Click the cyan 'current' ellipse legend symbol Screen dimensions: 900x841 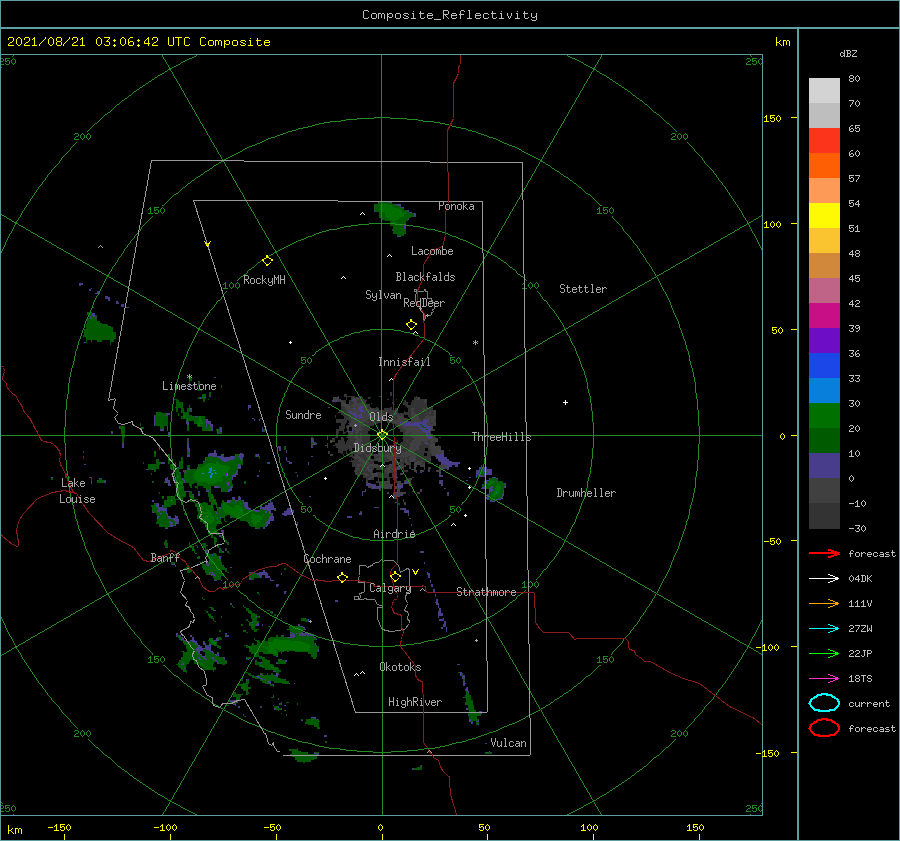[824, 703]
